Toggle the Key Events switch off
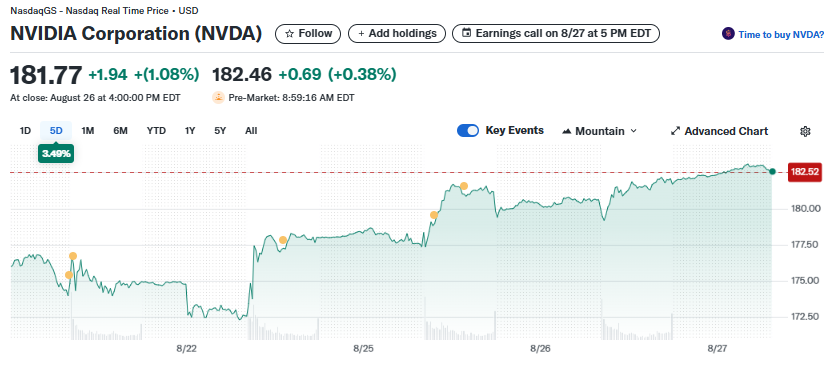Viewport: 837px width, 377px height. [x=468, y=131]
